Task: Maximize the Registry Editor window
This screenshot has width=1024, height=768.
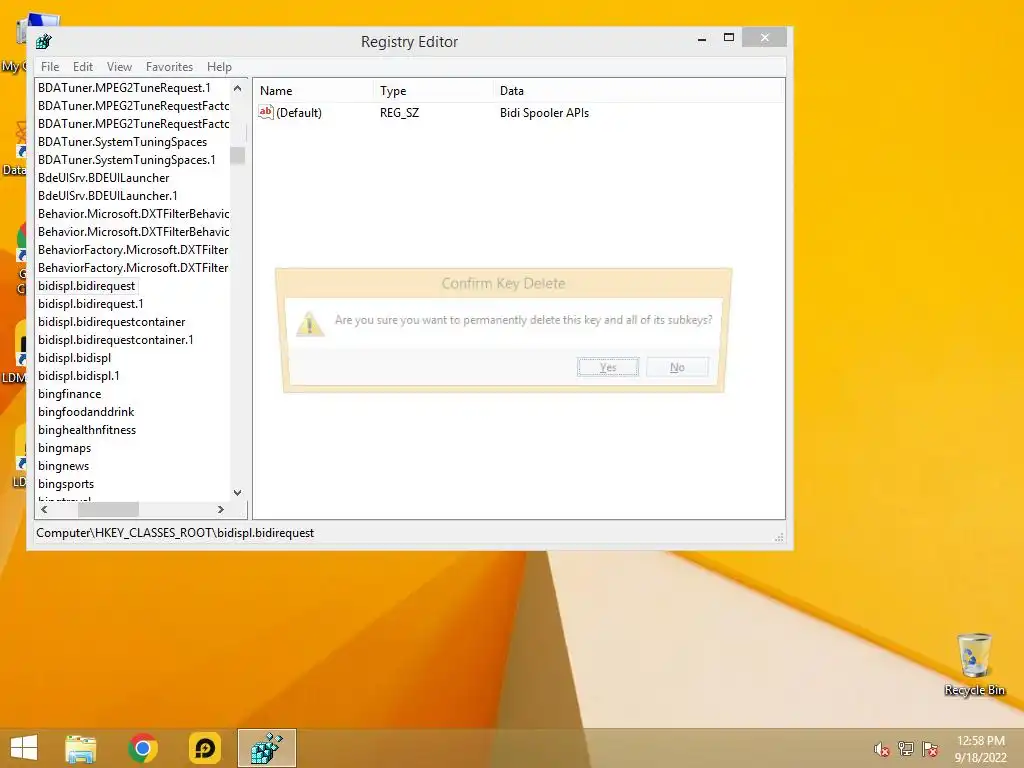Action: click(729, 38)
